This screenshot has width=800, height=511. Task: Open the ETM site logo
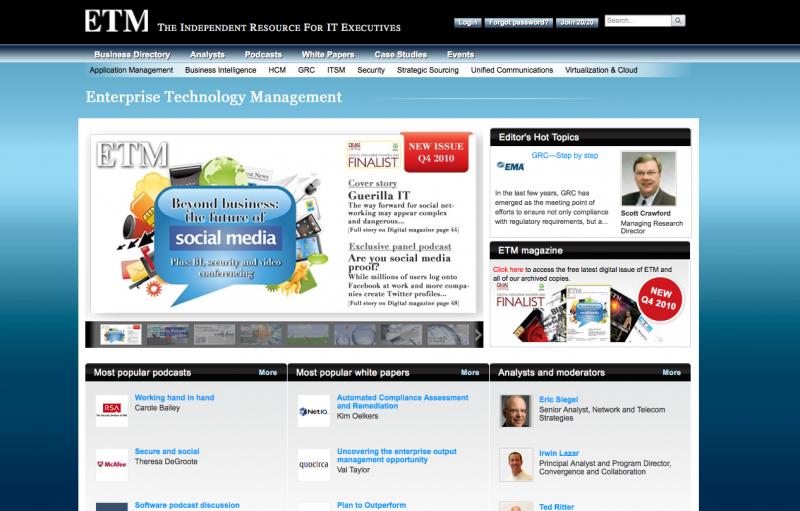(x=117, y=21)
